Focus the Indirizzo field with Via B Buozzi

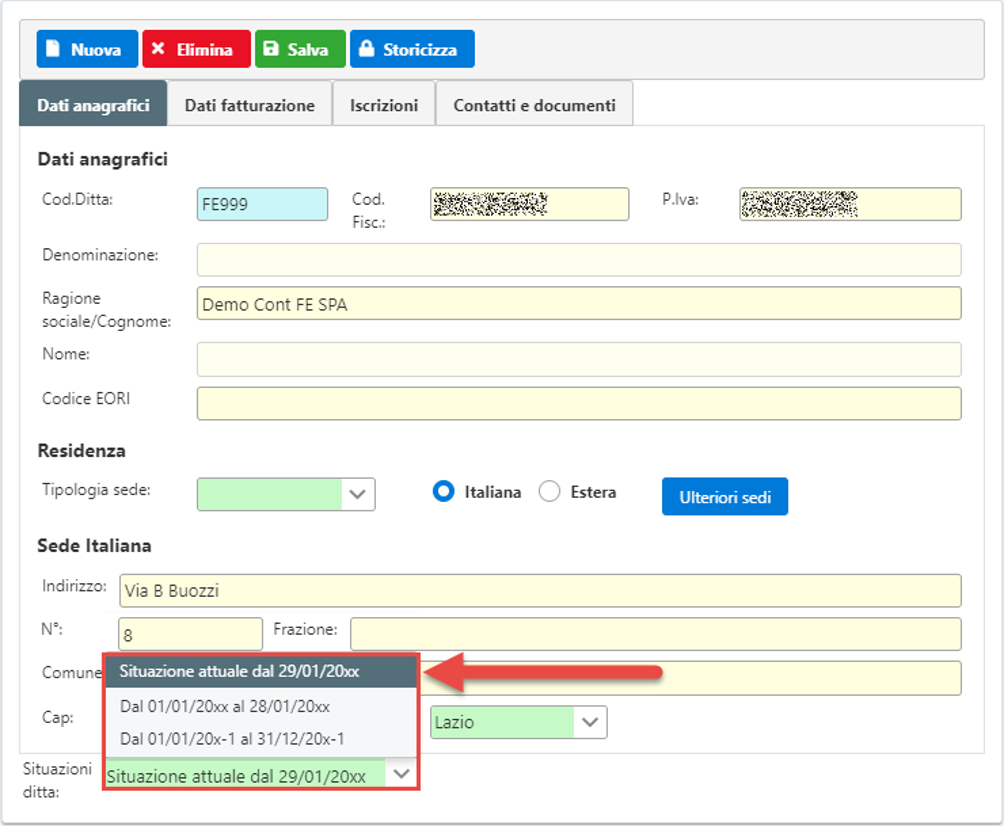point(539,591)
